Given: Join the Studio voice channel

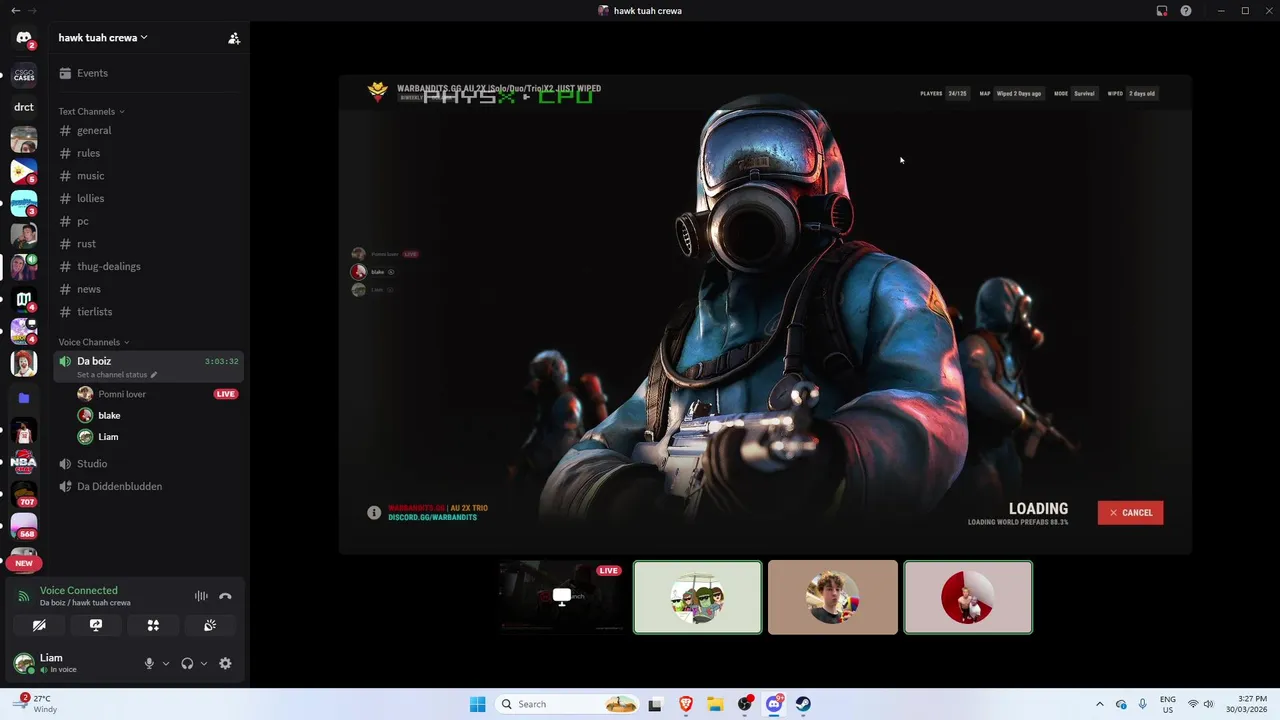Looking at the screenshot, I should (x=148, y=464).
